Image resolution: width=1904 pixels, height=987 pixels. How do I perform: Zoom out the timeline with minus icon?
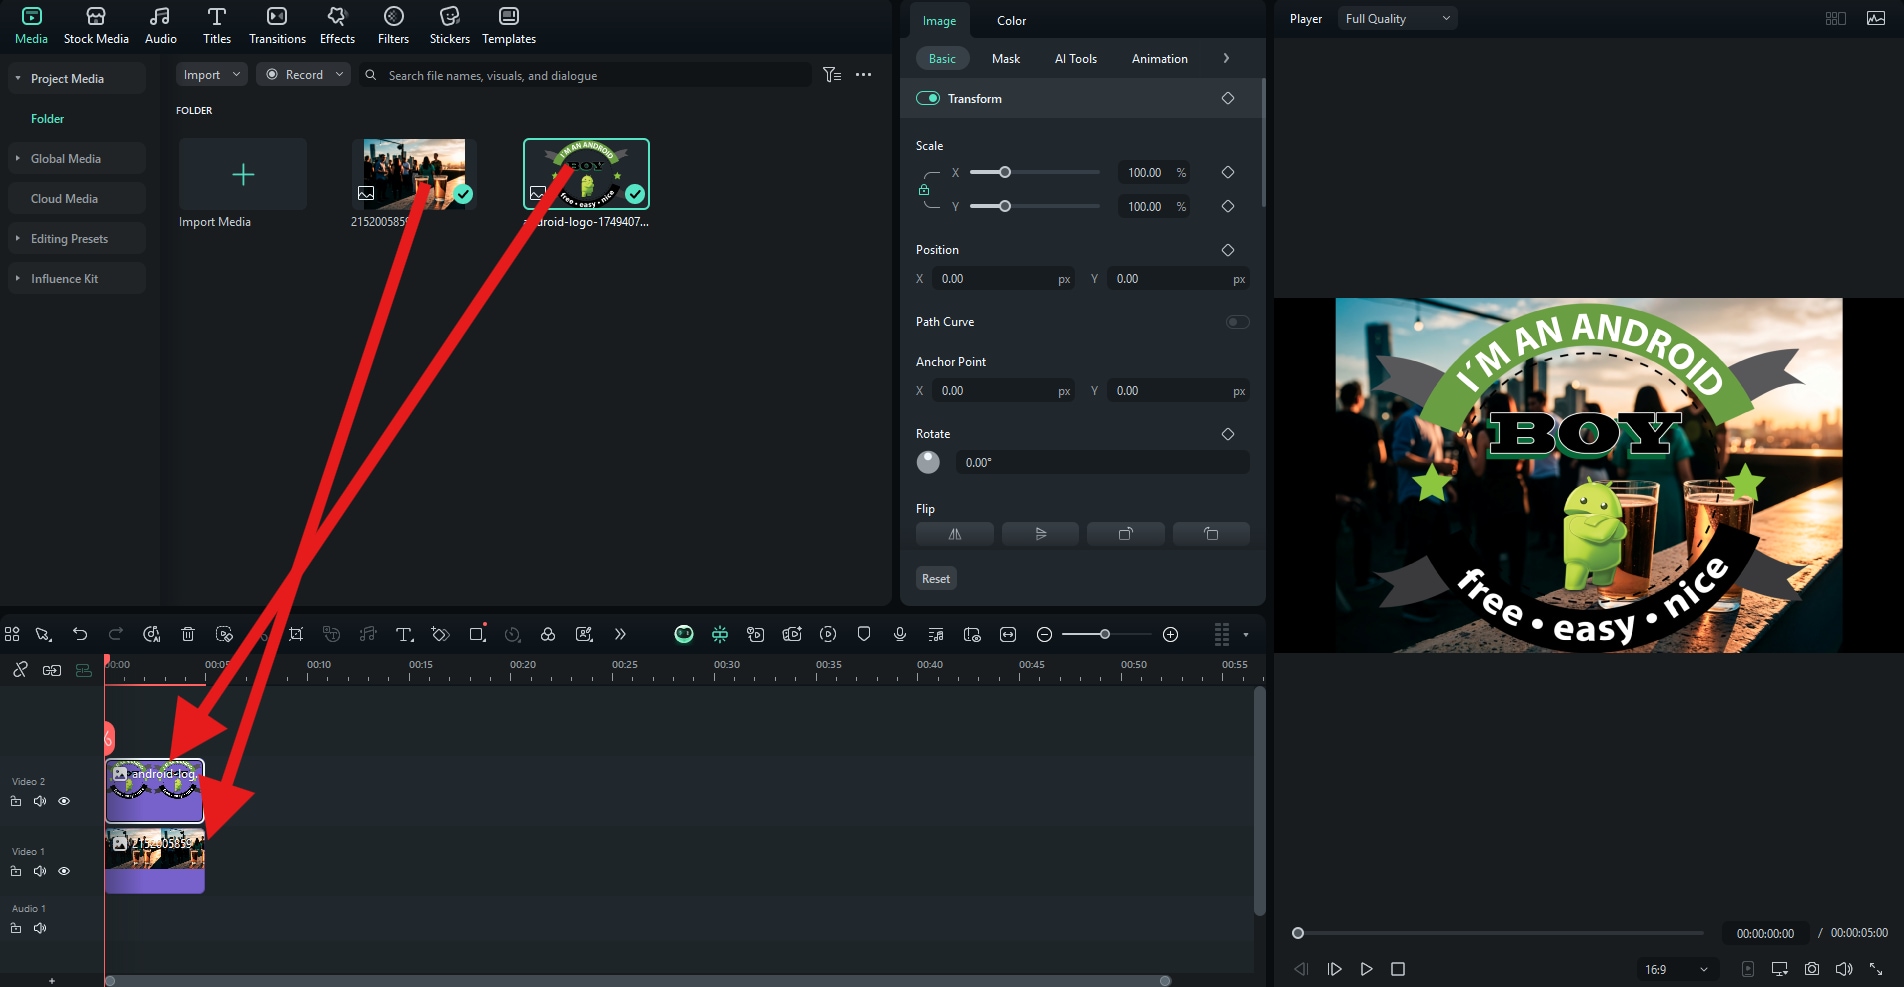point(1044,634)
